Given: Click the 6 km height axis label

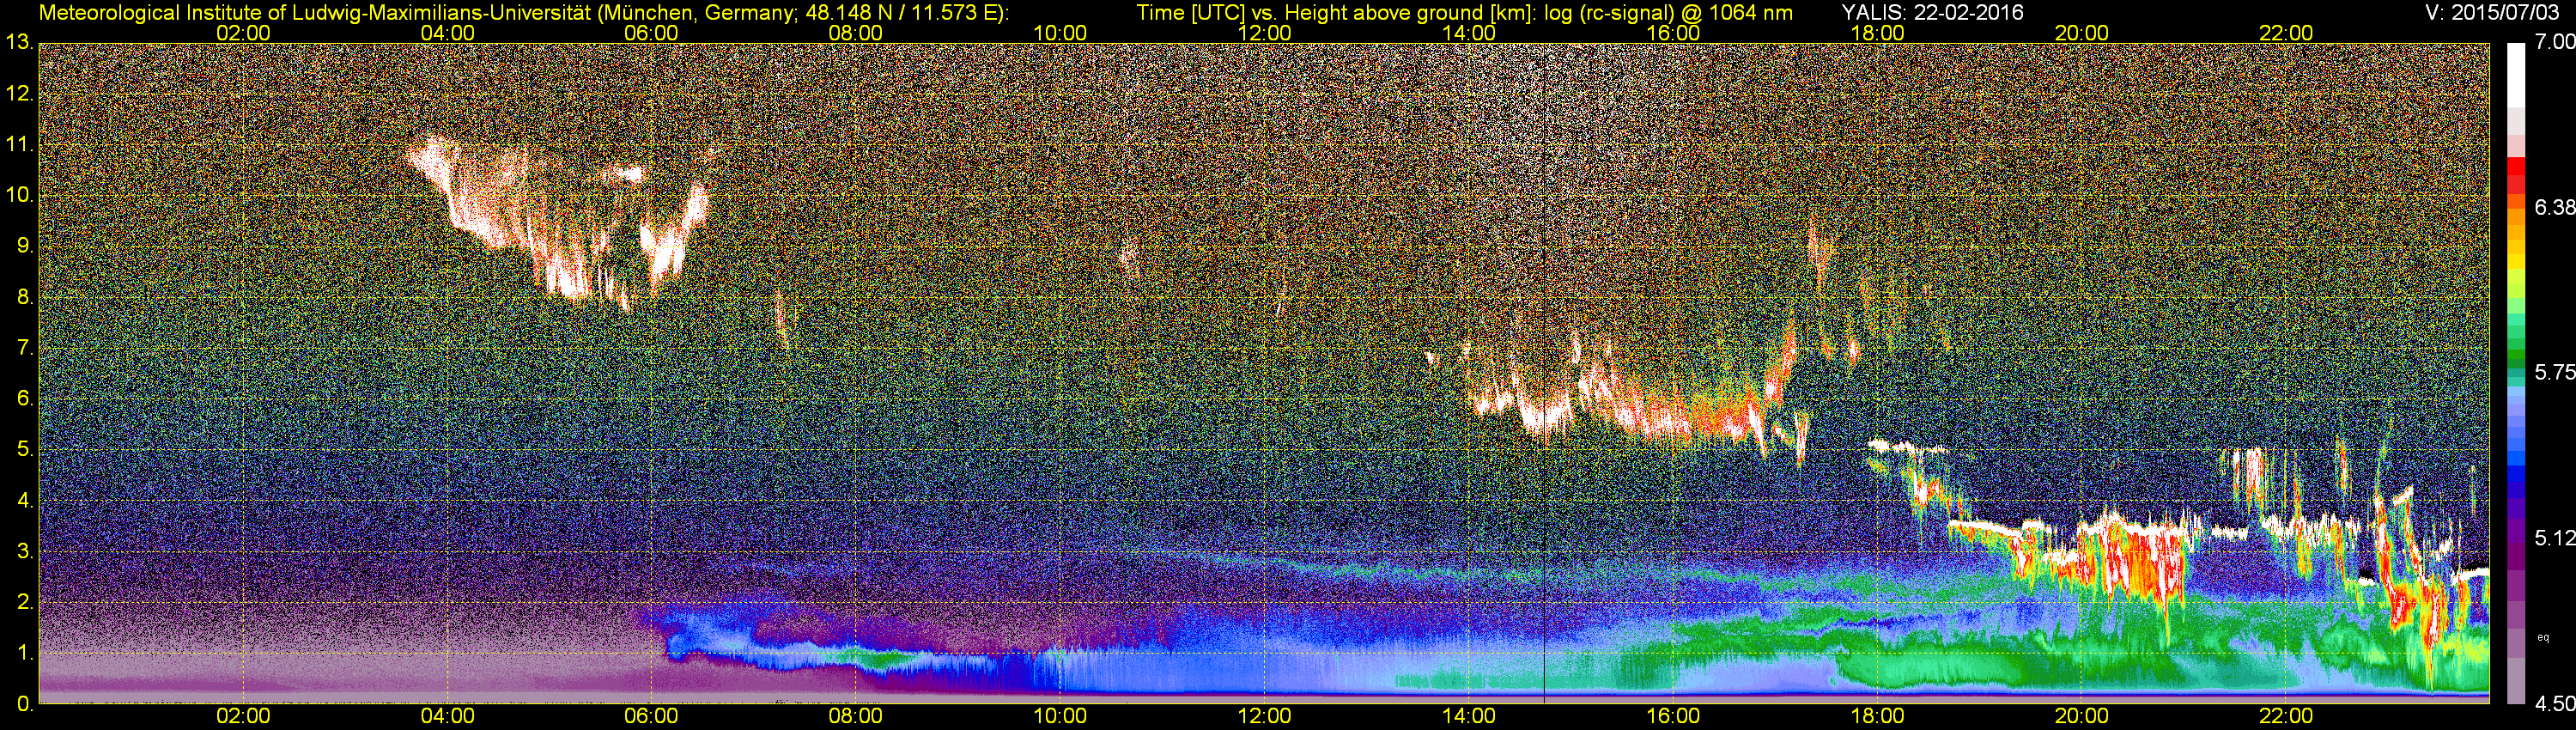Looking at the screenshot, I should 24,399.
